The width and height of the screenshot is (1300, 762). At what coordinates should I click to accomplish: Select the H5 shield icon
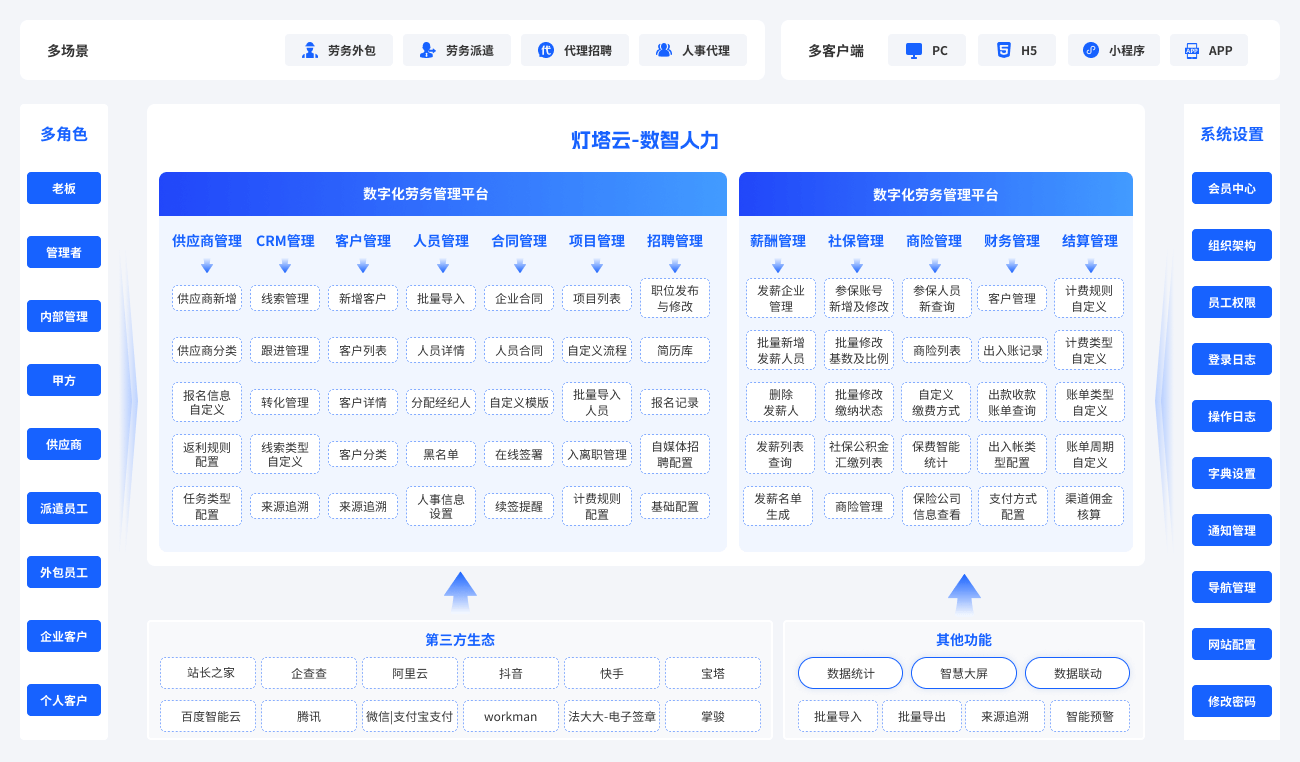click(x=1002, y=49)
